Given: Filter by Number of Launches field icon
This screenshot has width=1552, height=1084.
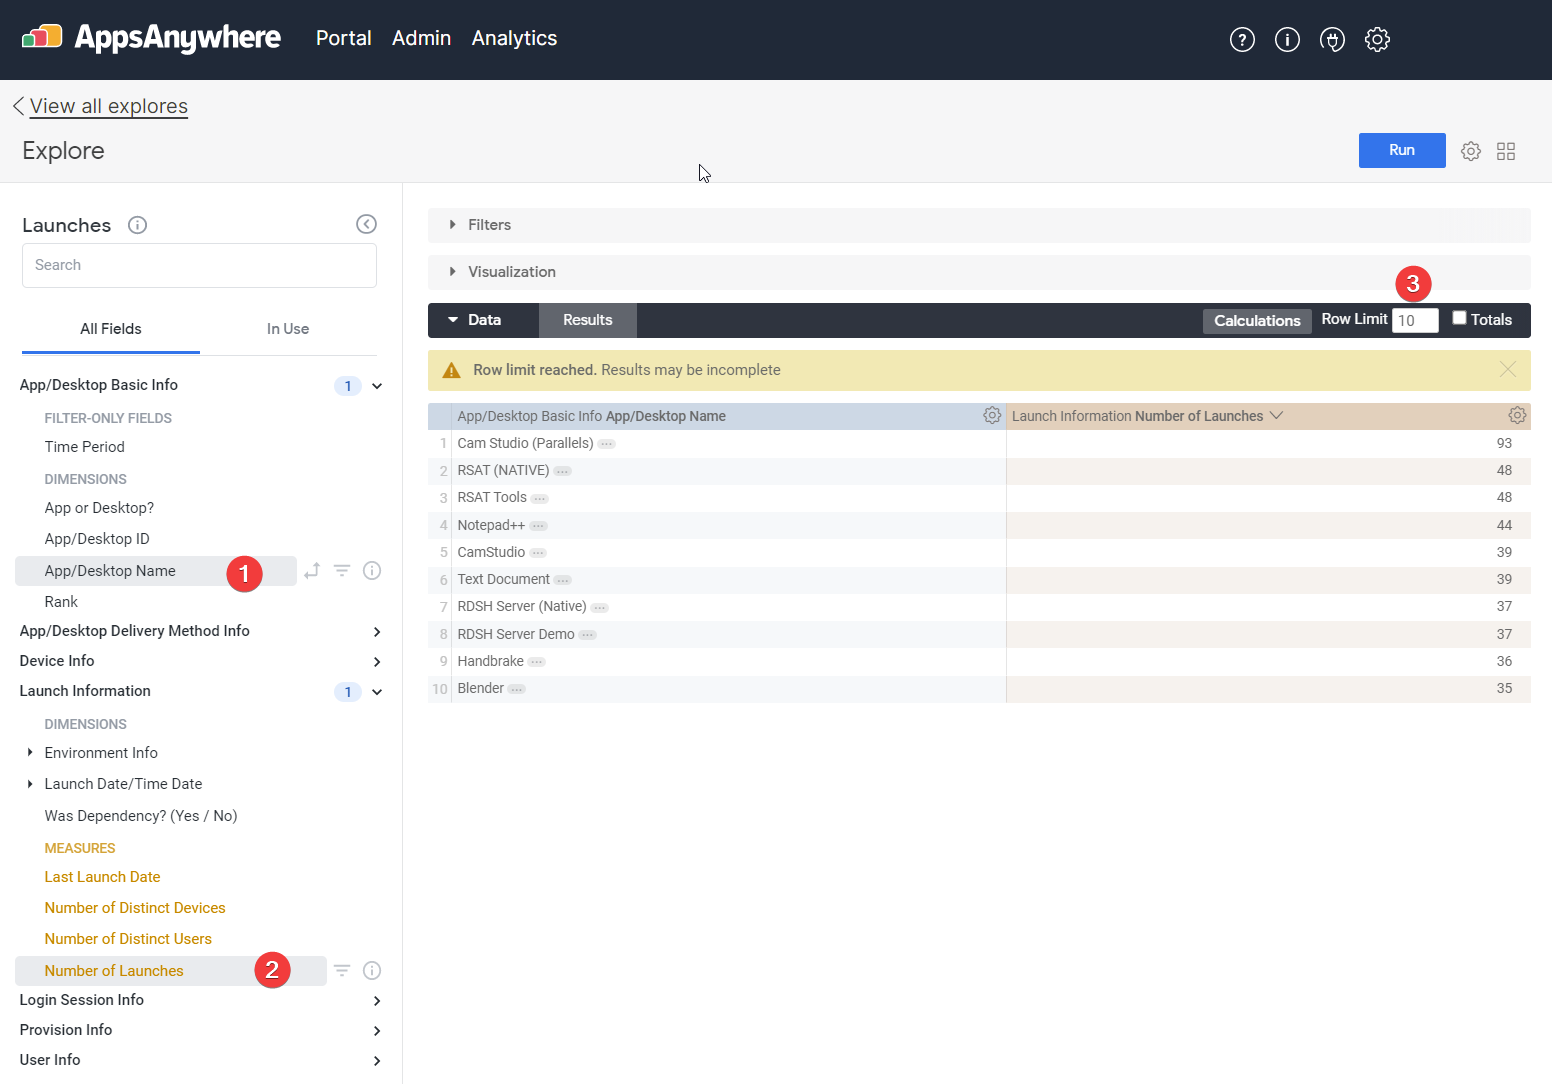Looking at the screenshot, I should [342, 970].
